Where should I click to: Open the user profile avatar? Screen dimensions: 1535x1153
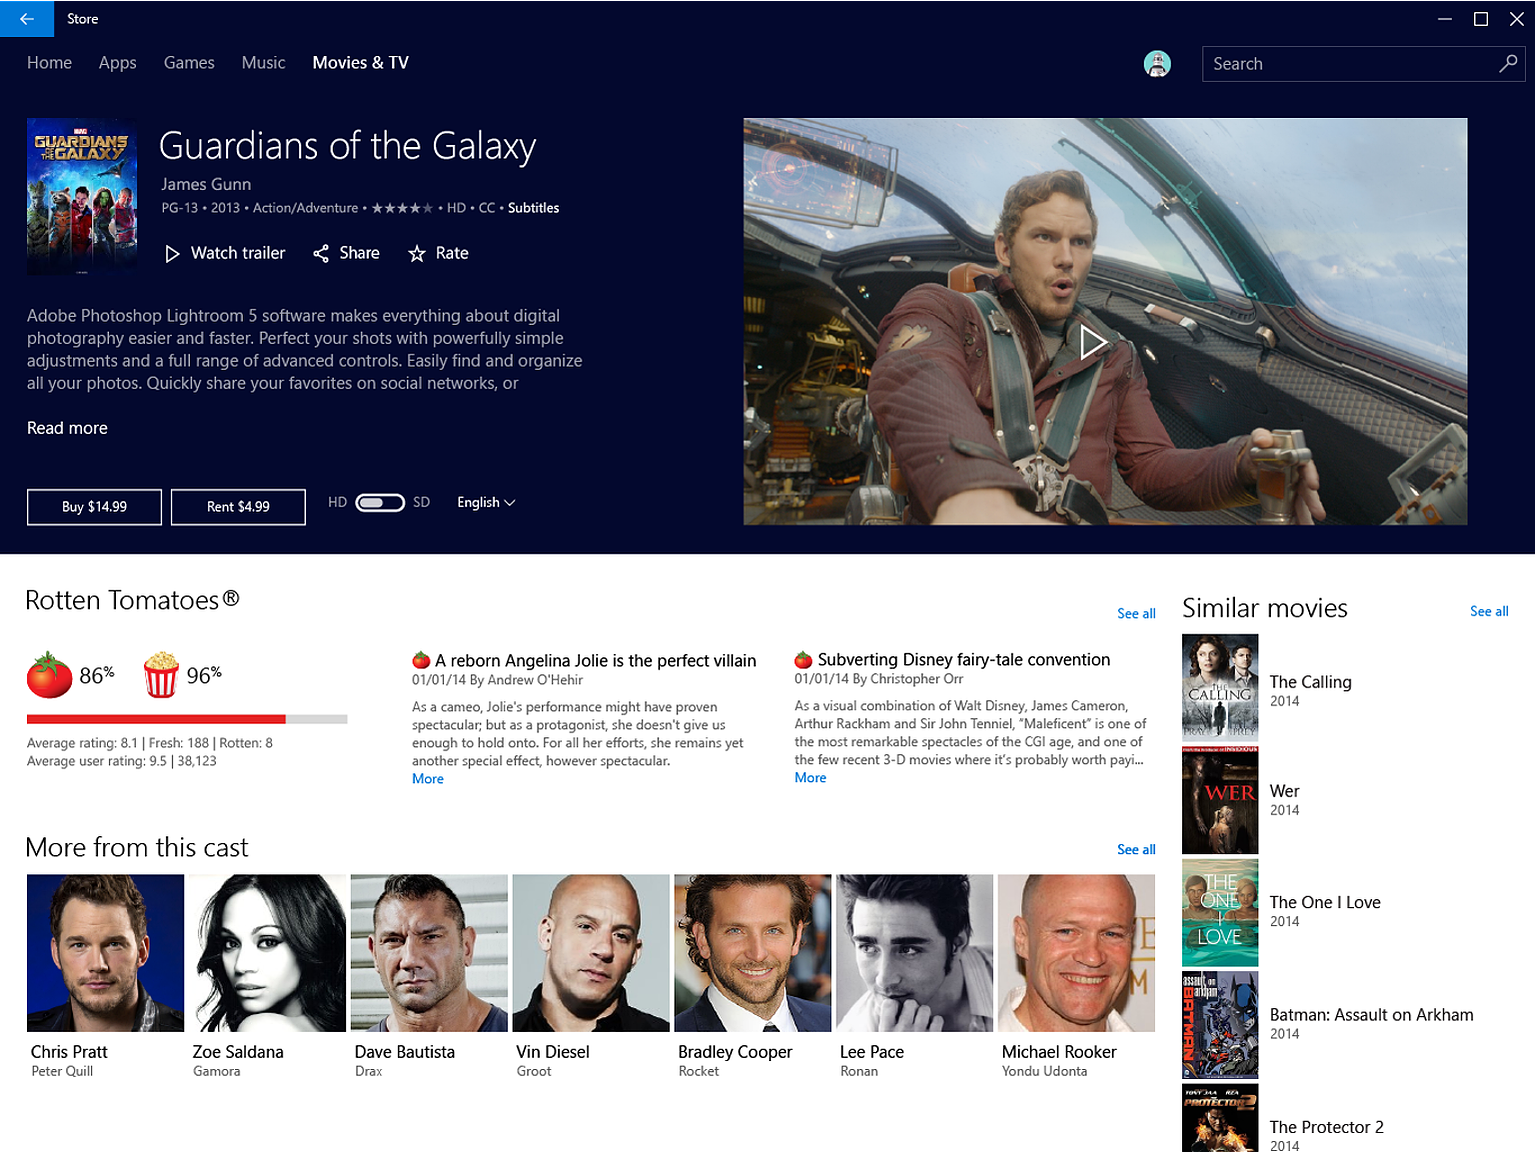[1157, 64]
